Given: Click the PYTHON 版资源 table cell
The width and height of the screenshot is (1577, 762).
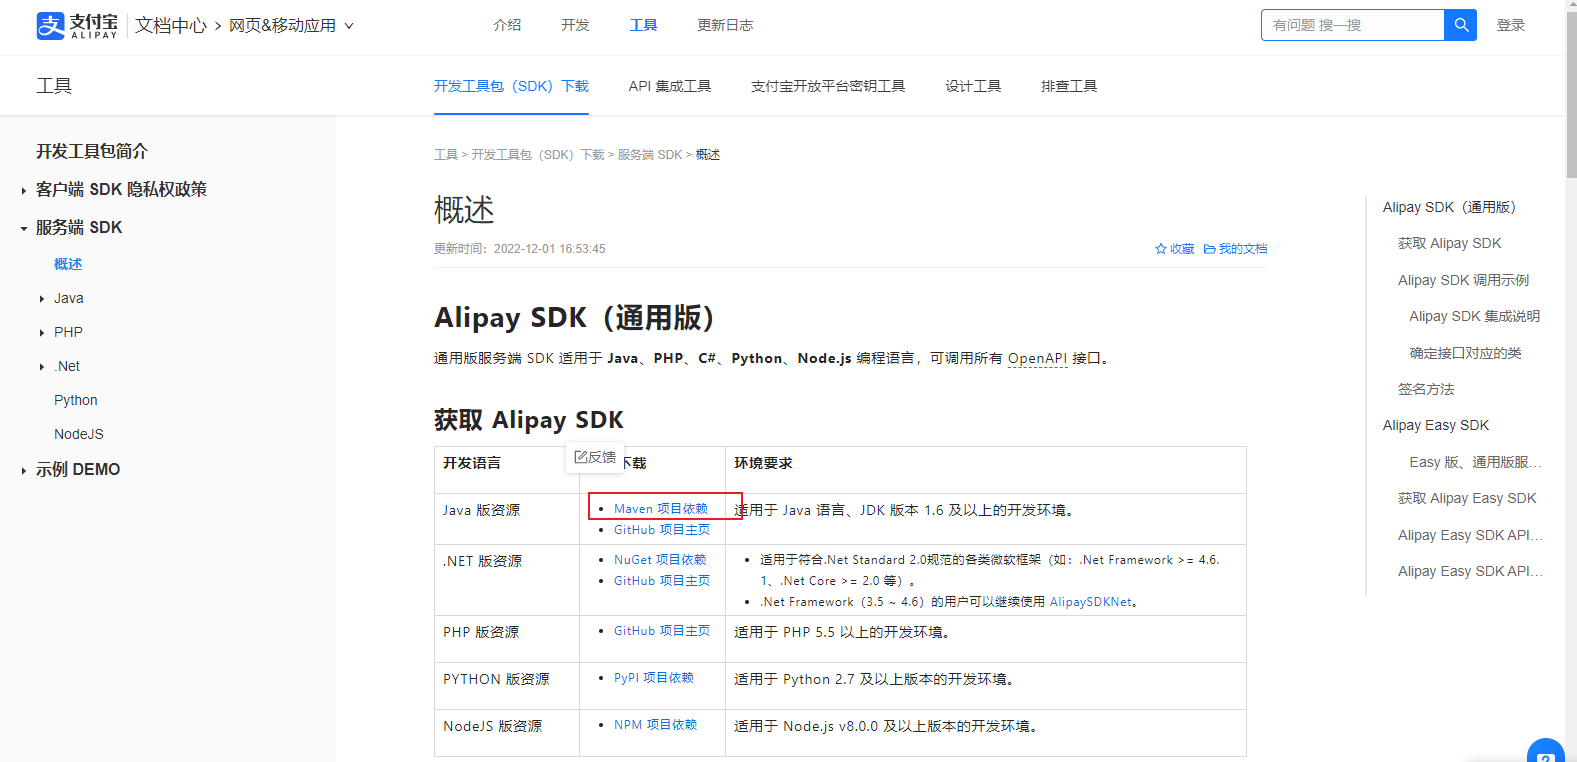Looking at the screenshot, I should pos(507,686).
